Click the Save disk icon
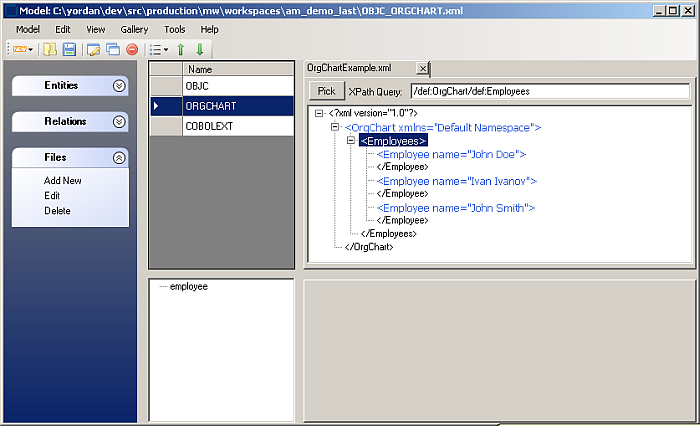The width and height of the screenshot is (700, 426). click(69, 49)
